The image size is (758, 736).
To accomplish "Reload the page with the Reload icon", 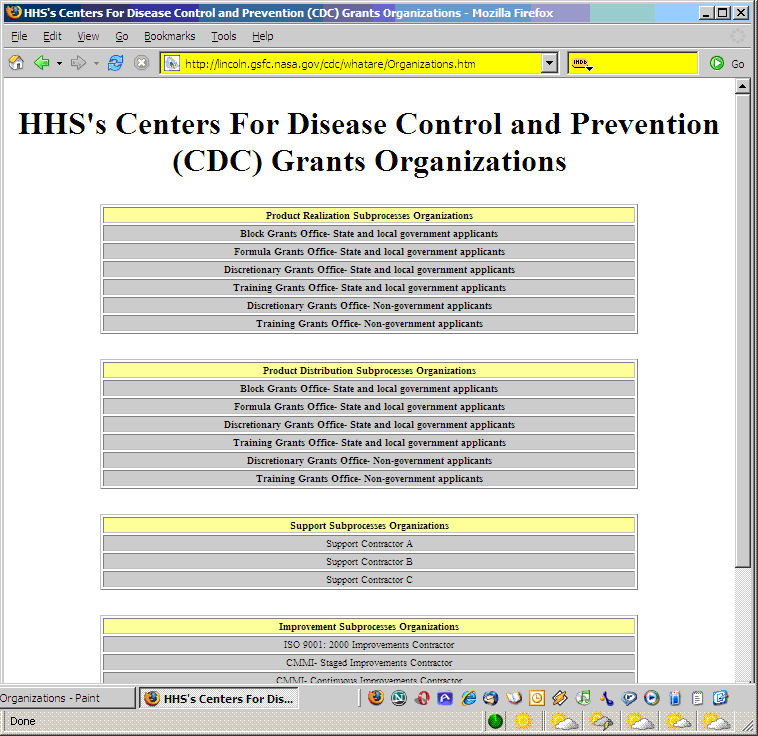I will 115,63.
